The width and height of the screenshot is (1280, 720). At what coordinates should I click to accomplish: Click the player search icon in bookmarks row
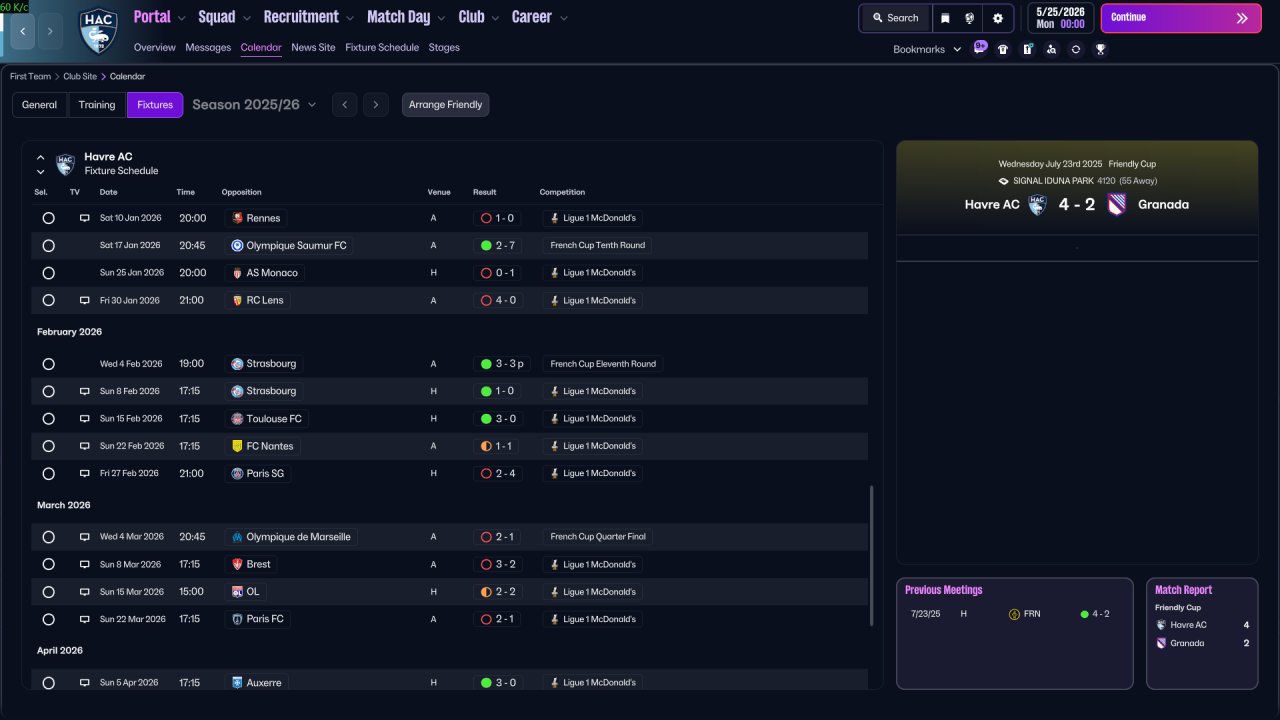click(x=1051, y=49)
